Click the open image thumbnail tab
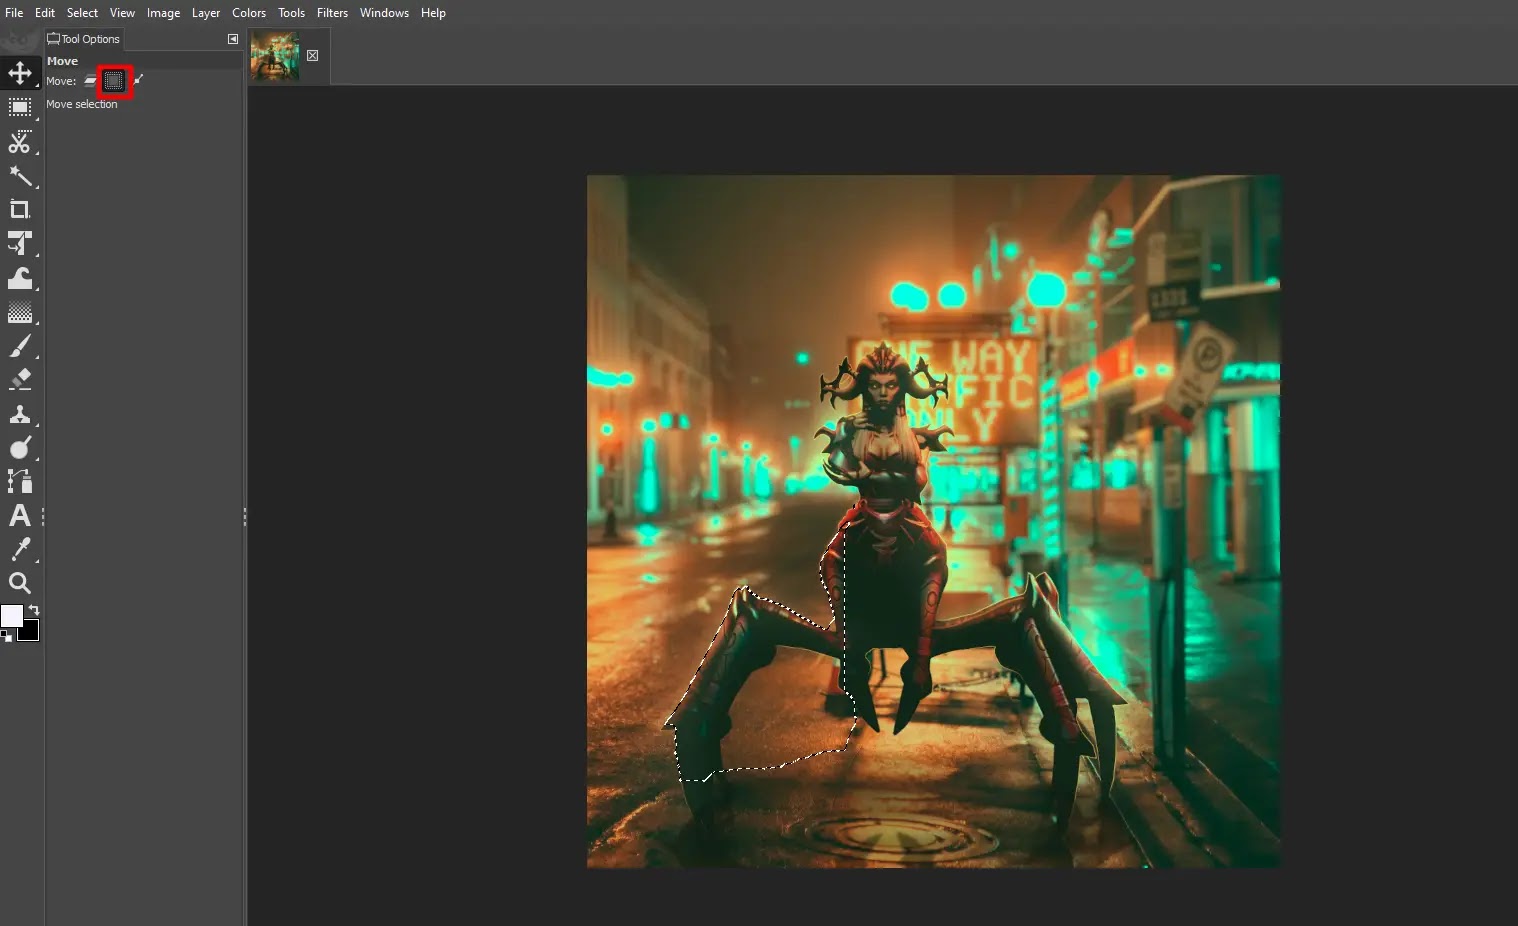1518x926 pixels. click(275, 55)
